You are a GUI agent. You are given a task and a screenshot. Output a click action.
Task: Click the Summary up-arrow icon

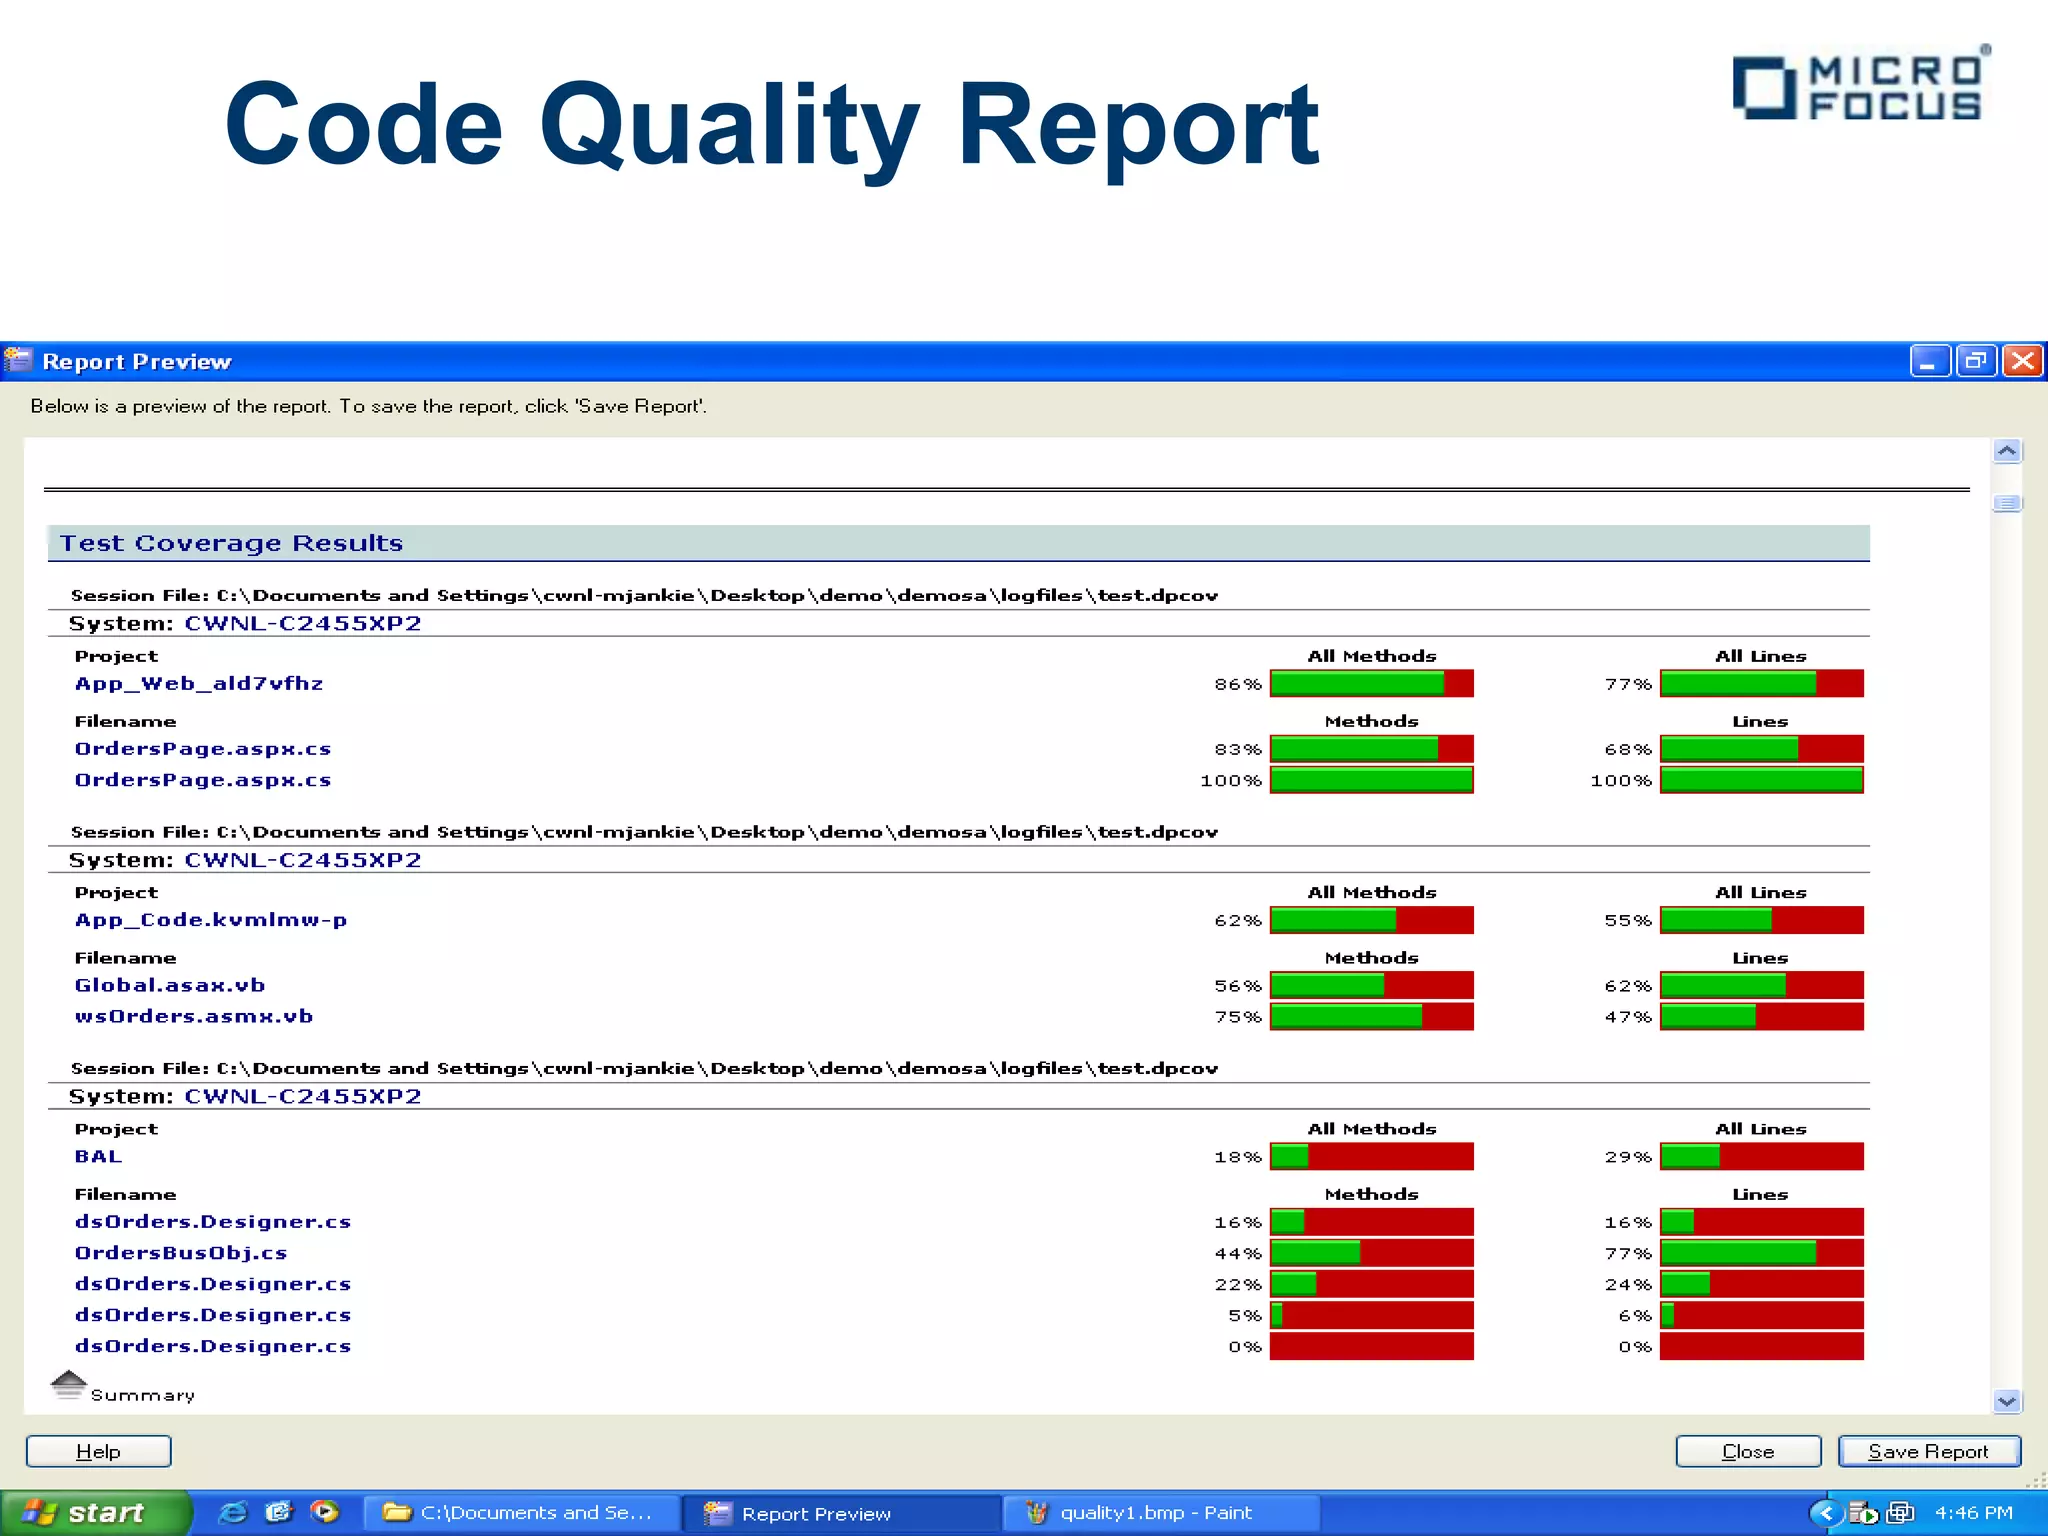click(x=68, y=1385)
